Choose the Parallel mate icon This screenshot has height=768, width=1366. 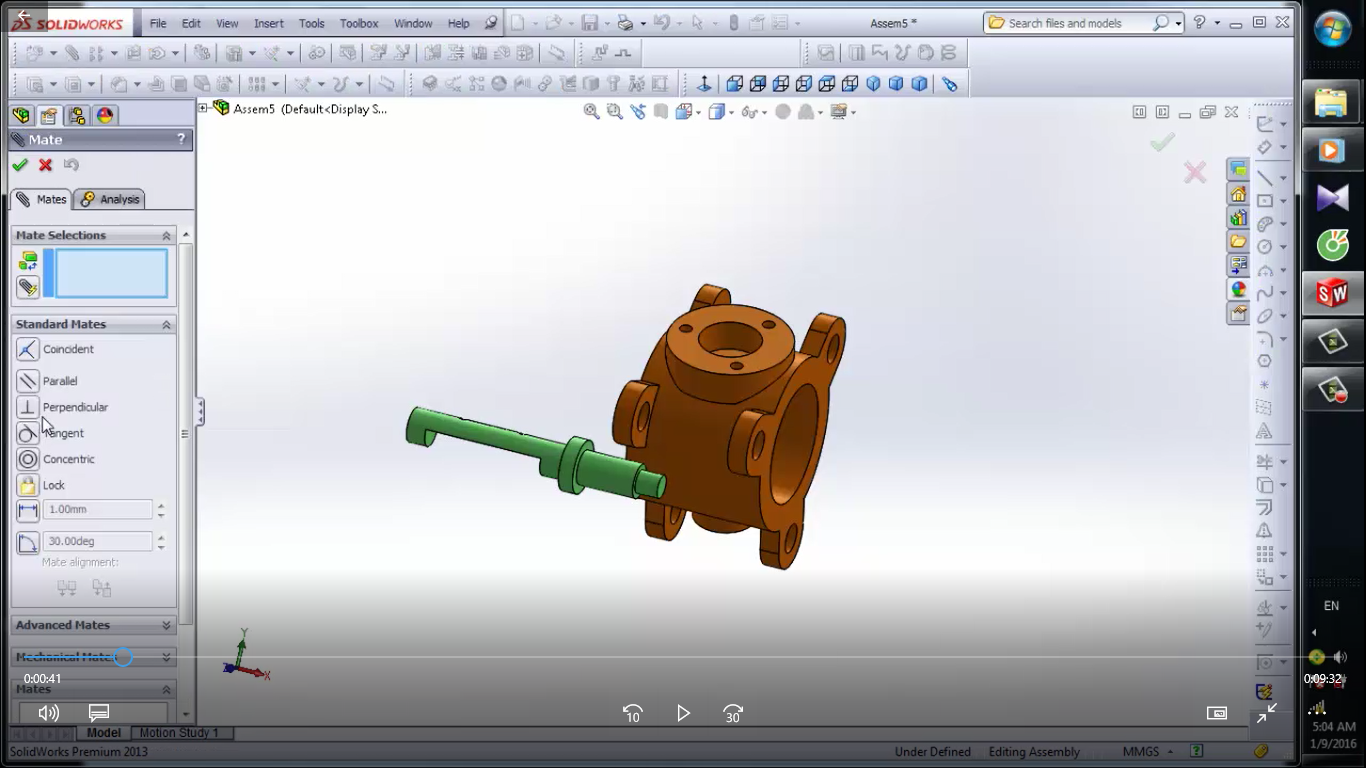click(28, 381)
